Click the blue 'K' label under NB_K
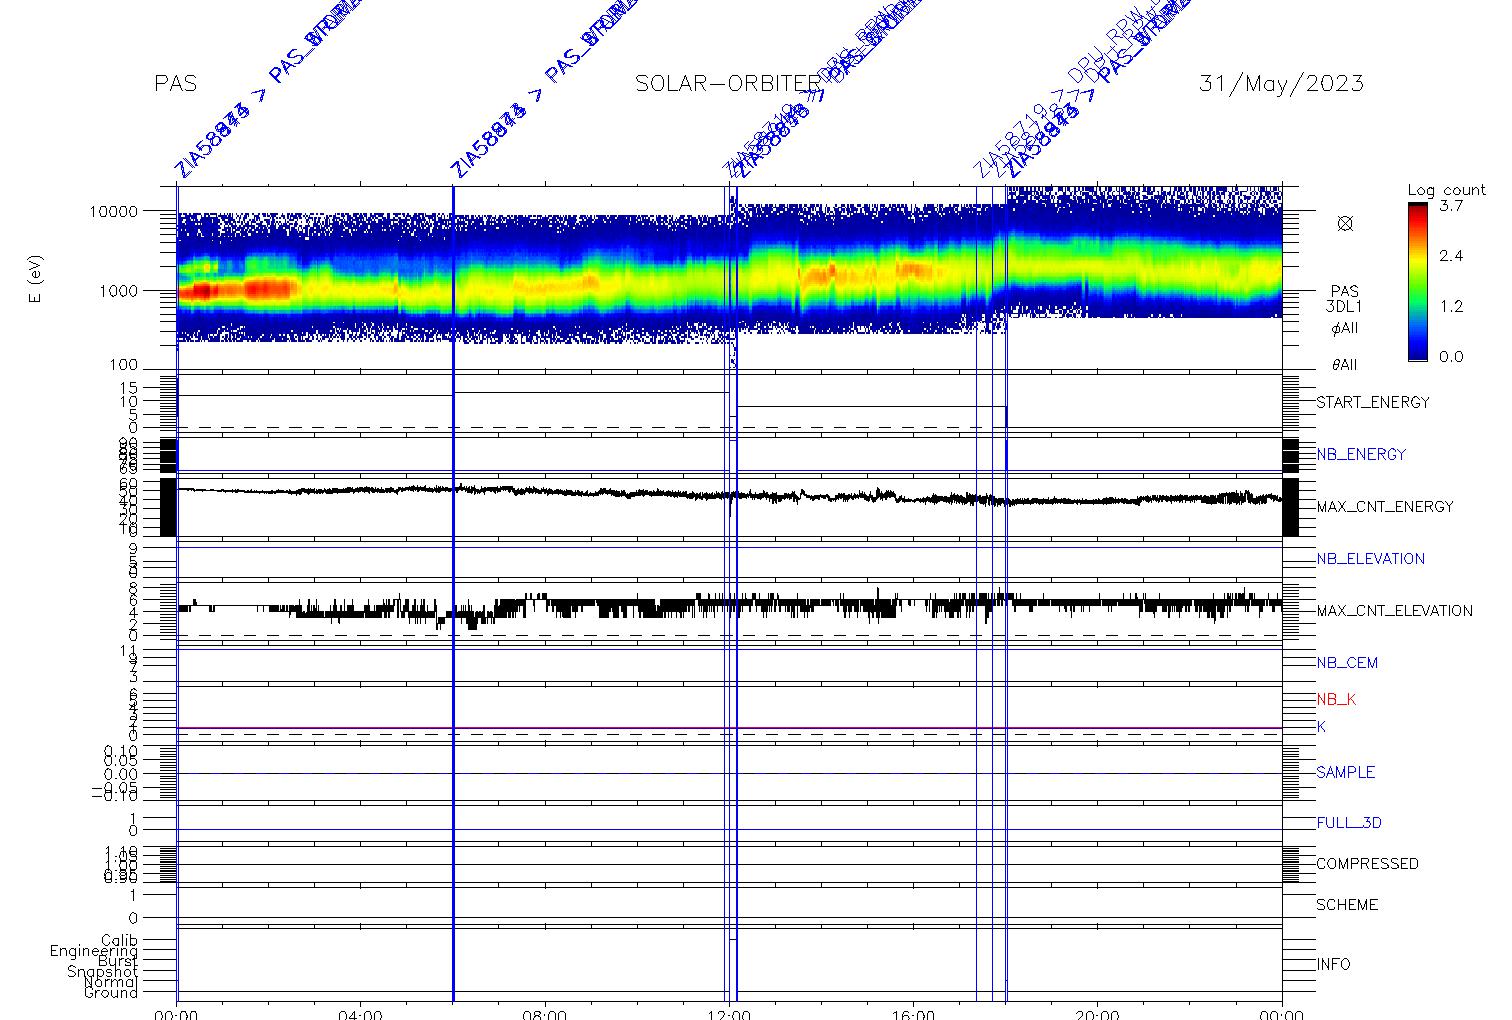This screenshot has width=1512, height=1020. [x=1321, y=727]
